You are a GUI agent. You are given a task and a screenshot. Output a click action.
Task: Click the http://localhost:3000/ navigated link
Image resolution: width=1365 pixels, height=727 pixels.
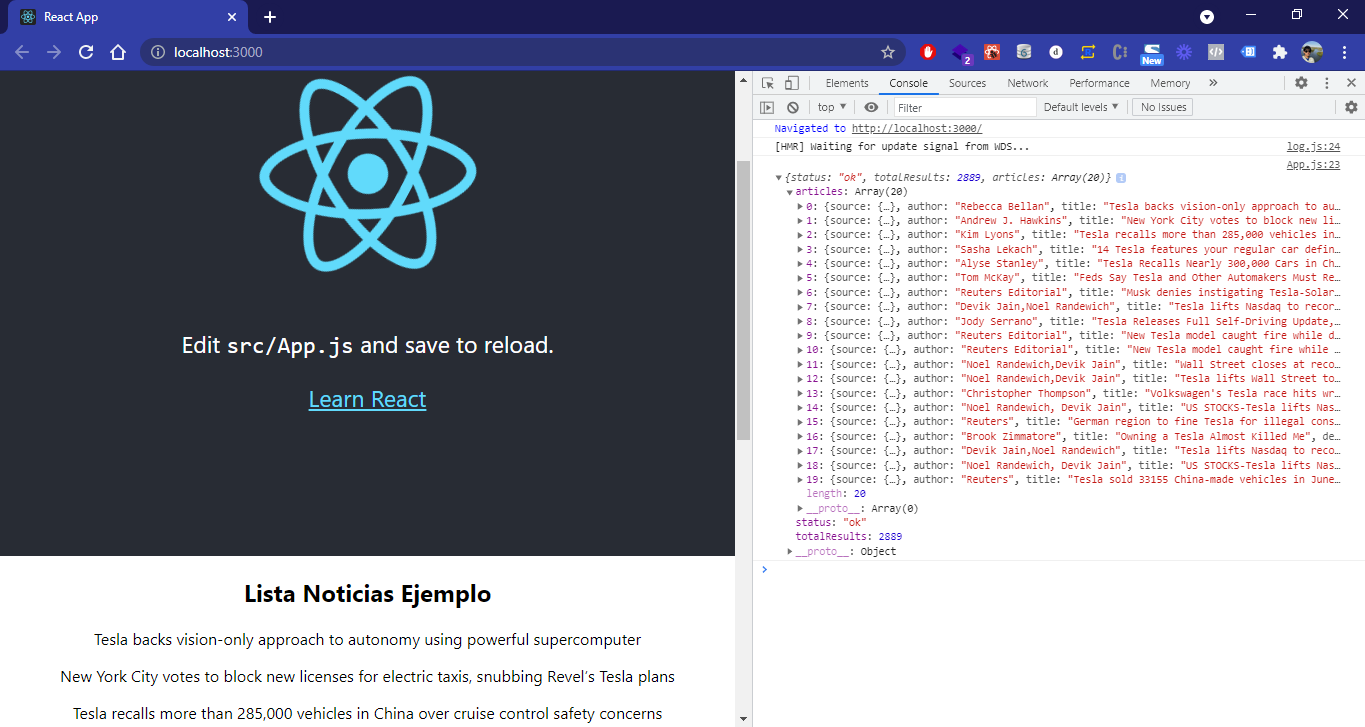click(x=917, y=128)
